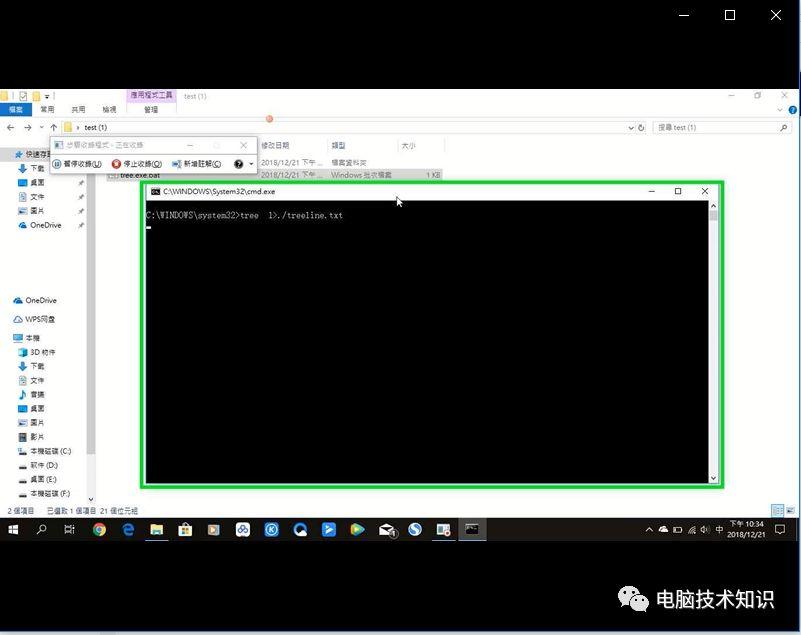Image resolution: width=801 pixels, height=635 pixels.
Task: Open 本機磁碟 (C:) drive
Action: coord(45,451)
